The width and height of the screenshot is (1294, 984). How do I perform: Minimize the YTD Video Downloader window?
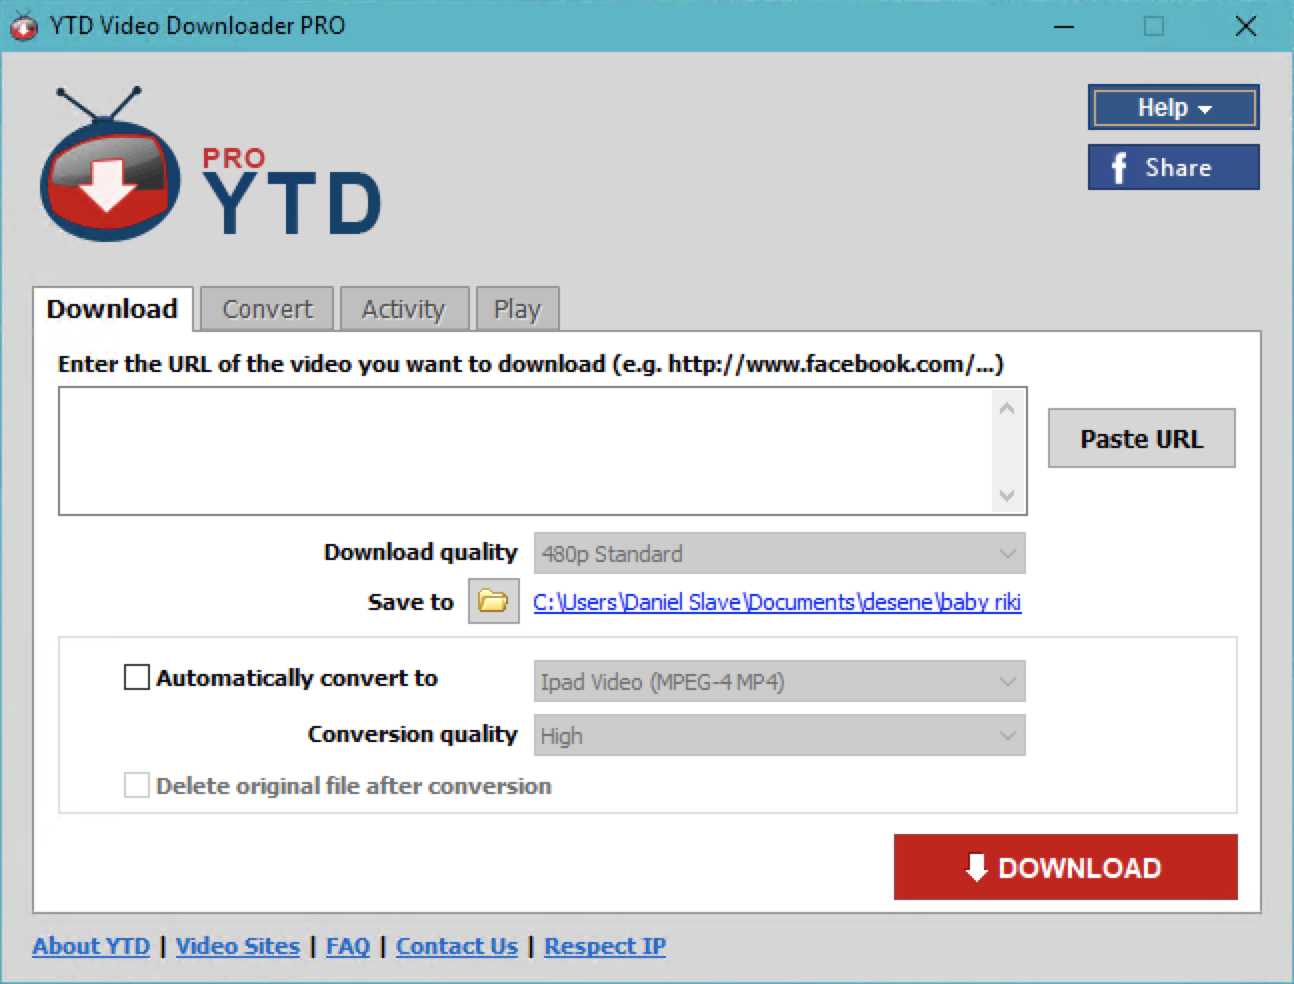tap(1064, 26)
